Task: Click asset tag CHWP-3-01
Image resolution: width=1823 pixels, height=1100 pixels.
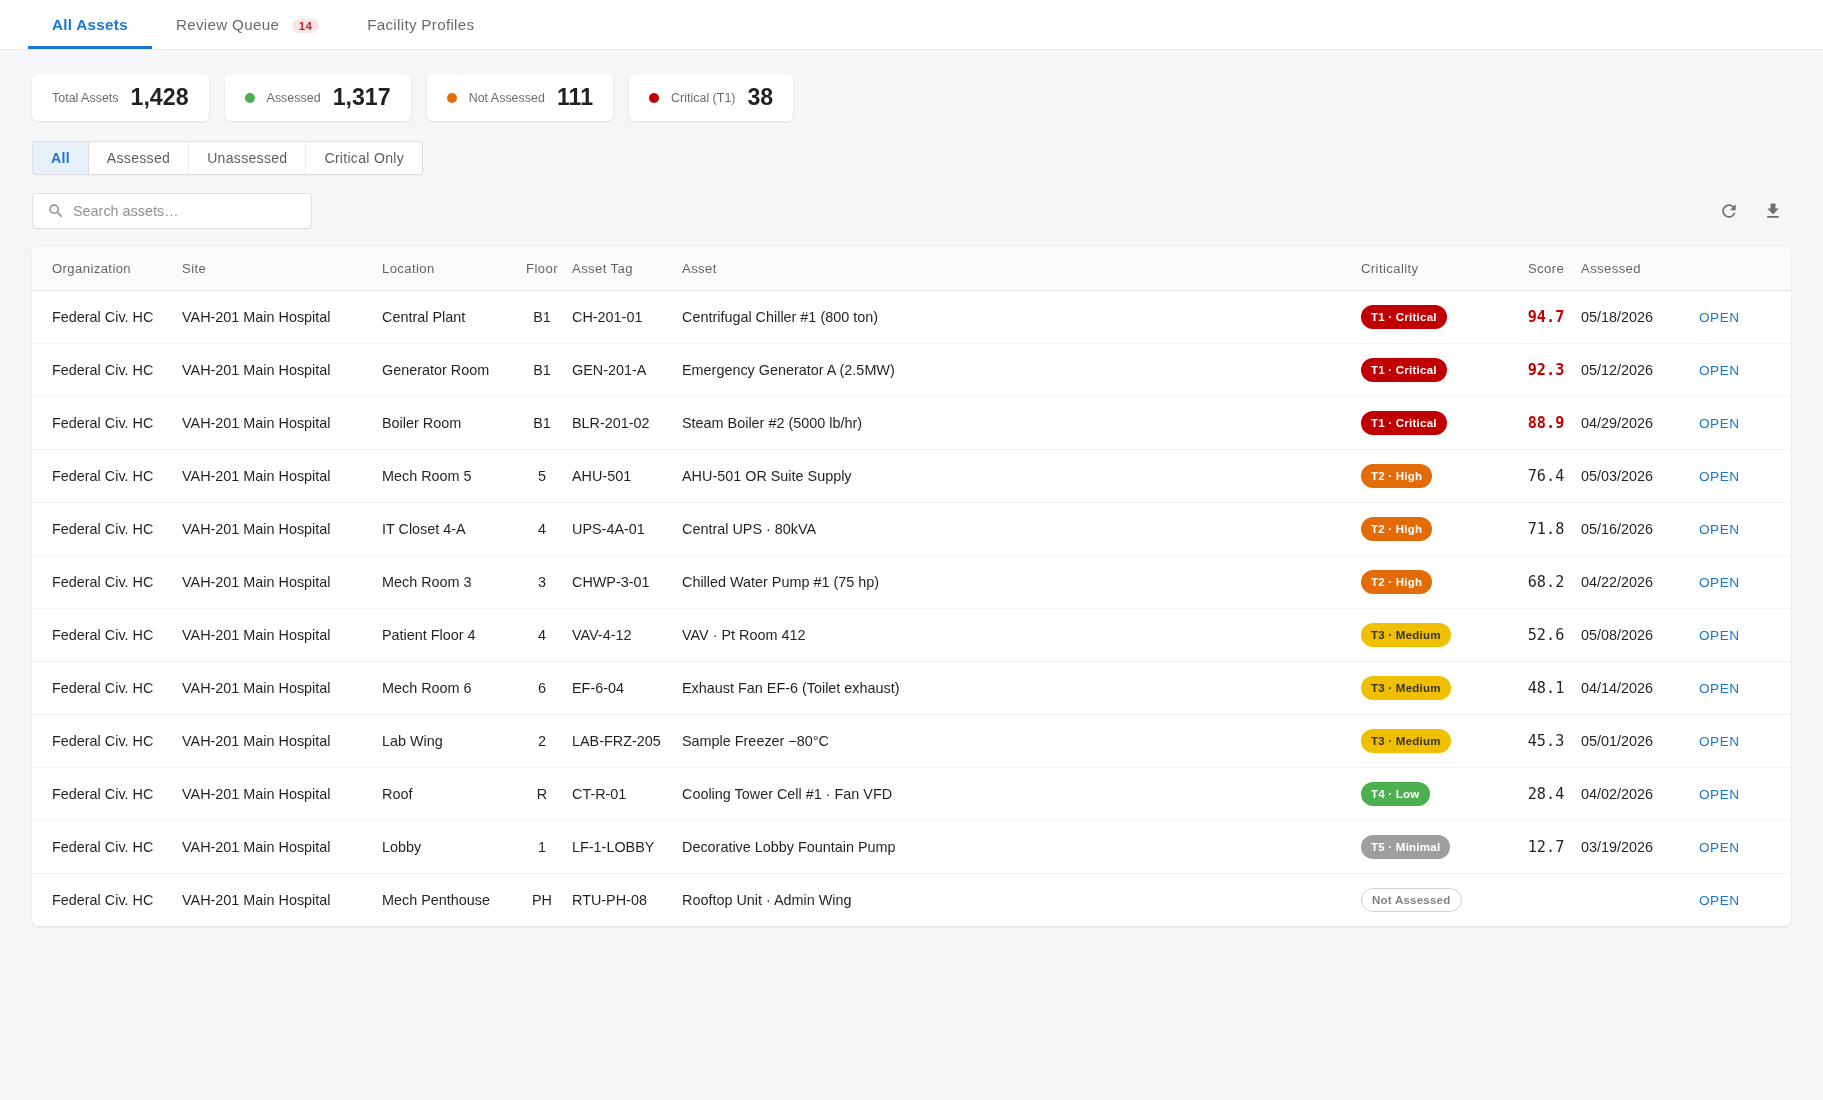Action: [611, 582]
